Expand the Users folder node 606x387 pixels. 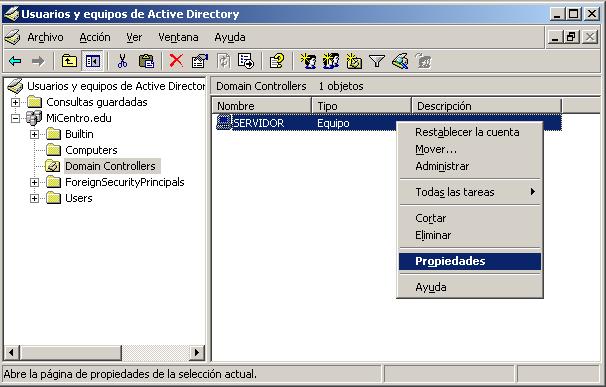coord(34,198)
